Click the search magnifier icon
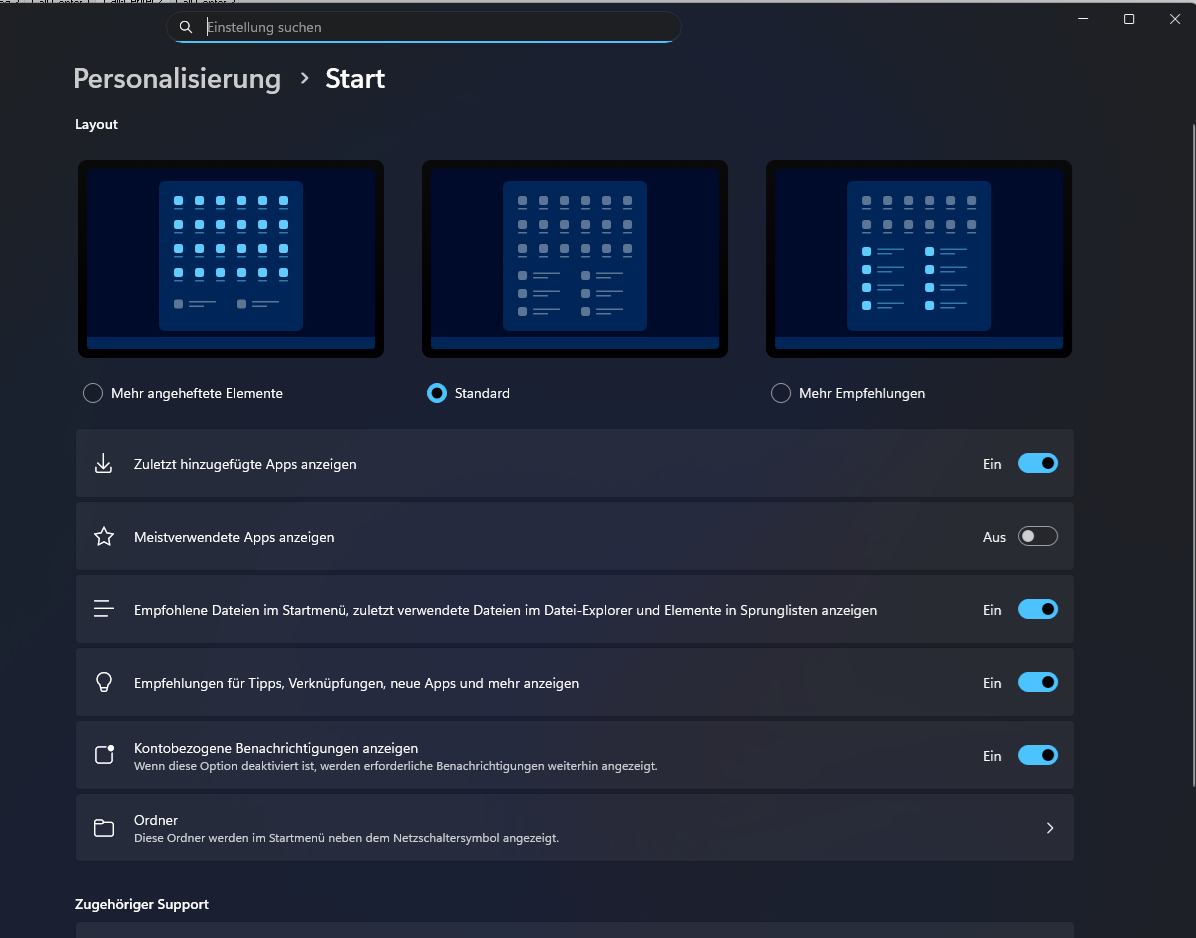Image resolution: width=1196 pixels, height=938 pixels. 185,27
